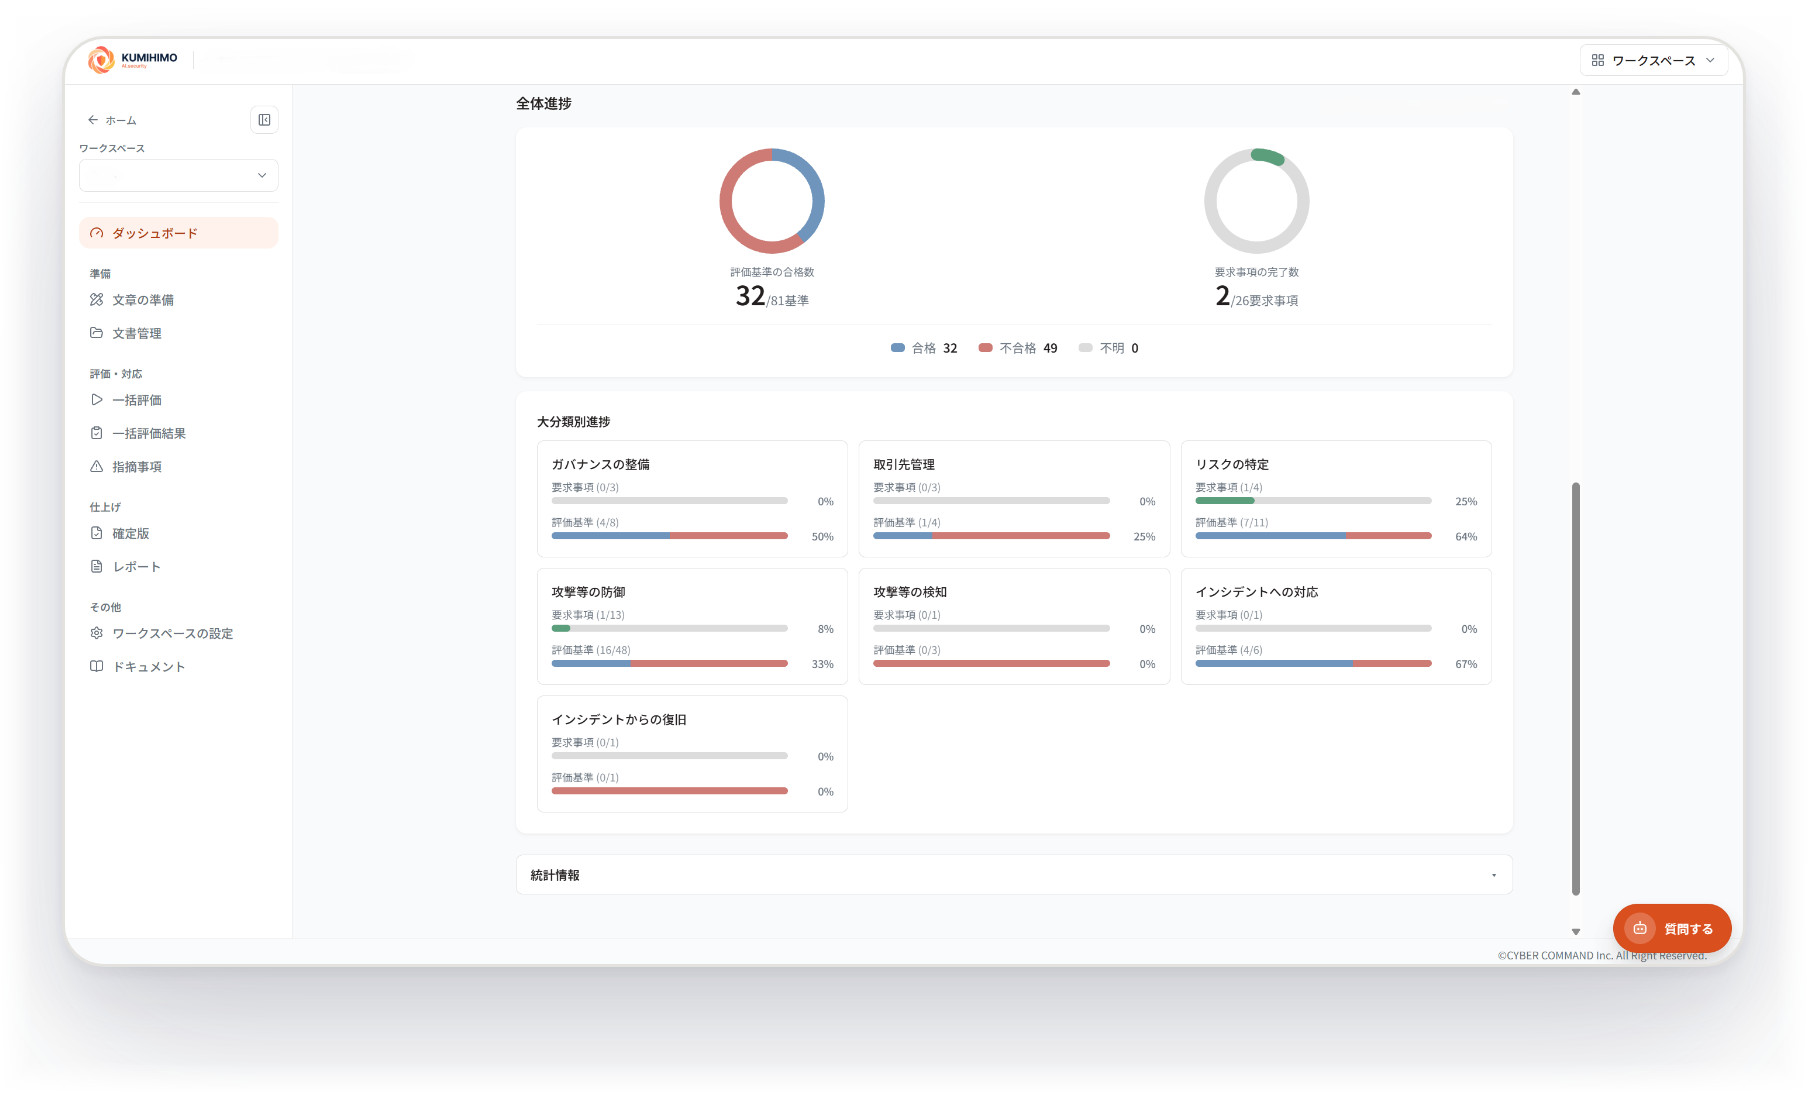Click the 一括評価 play icon
The width and height of the screenshot is (1808, 1093).
pos(97,400)
